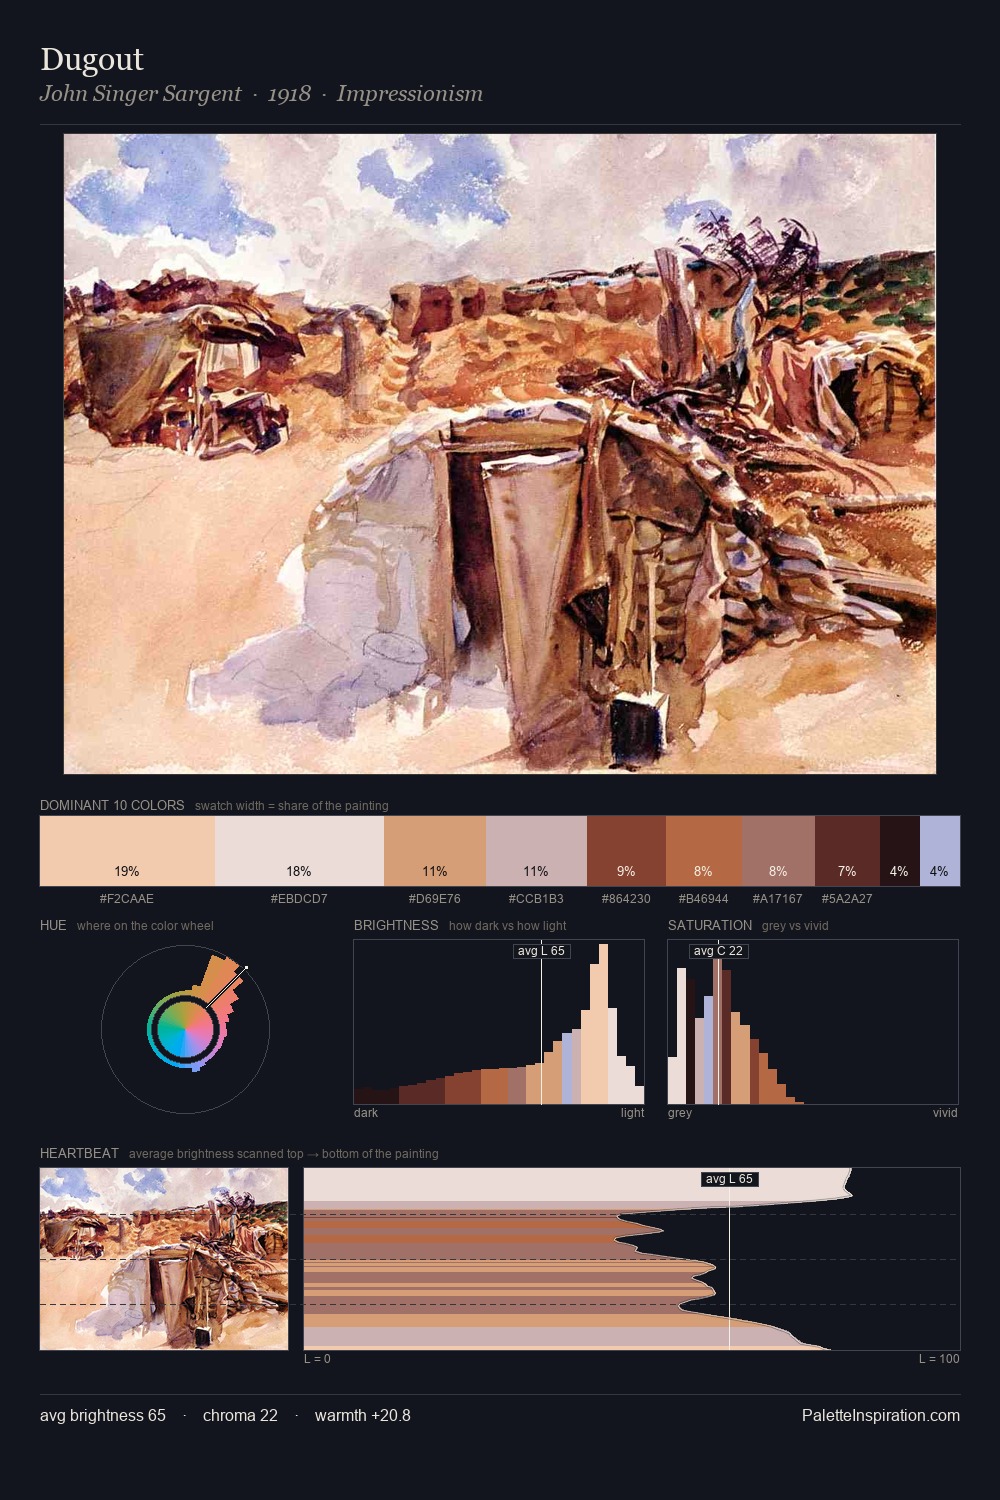Click the heartbeat brightness profile chart
This screenshot has height=1500, width=1000.
[632, 1259]
